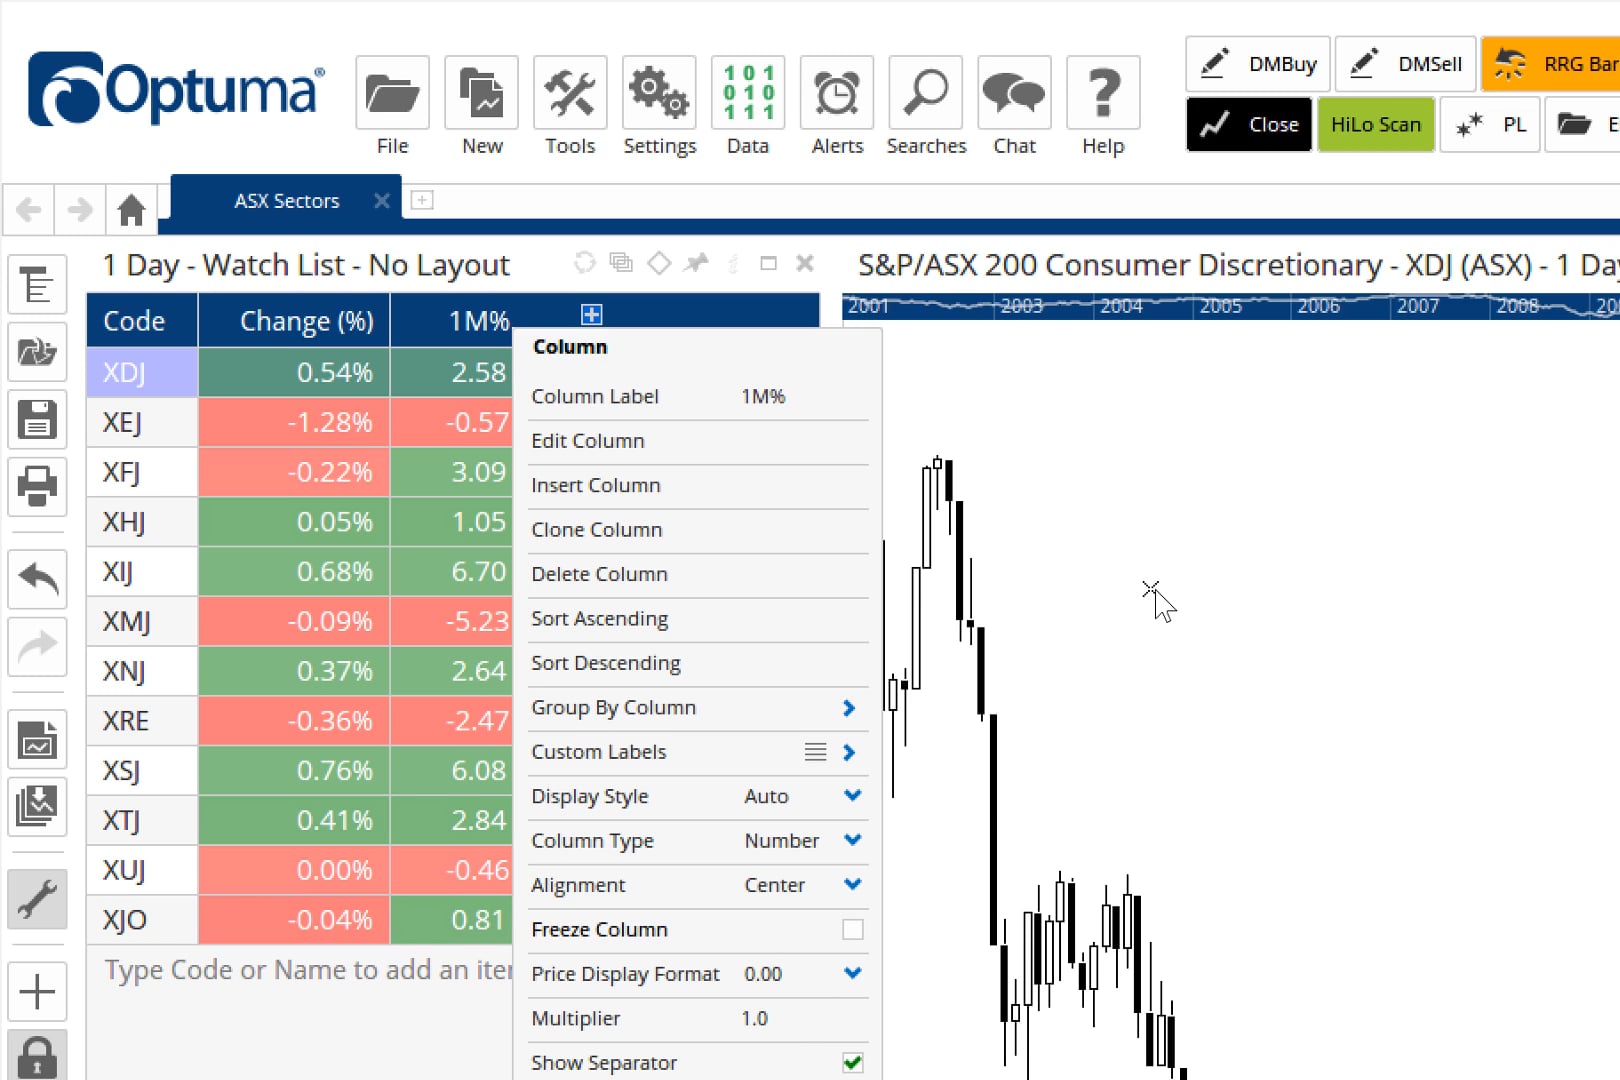Open the Help question mark icon
Screen dimensions: 1620x1080
click(x=1103, y=93)
